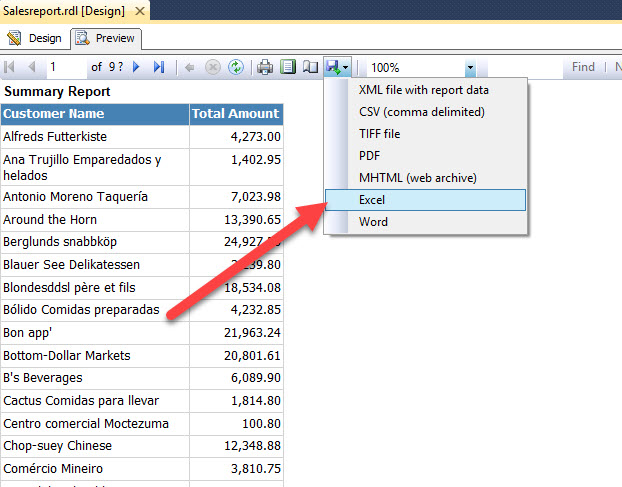The height and width of the screenshot is (487, 622).
Task: Select TIFF file export option
Action: (x=426, y=134)
